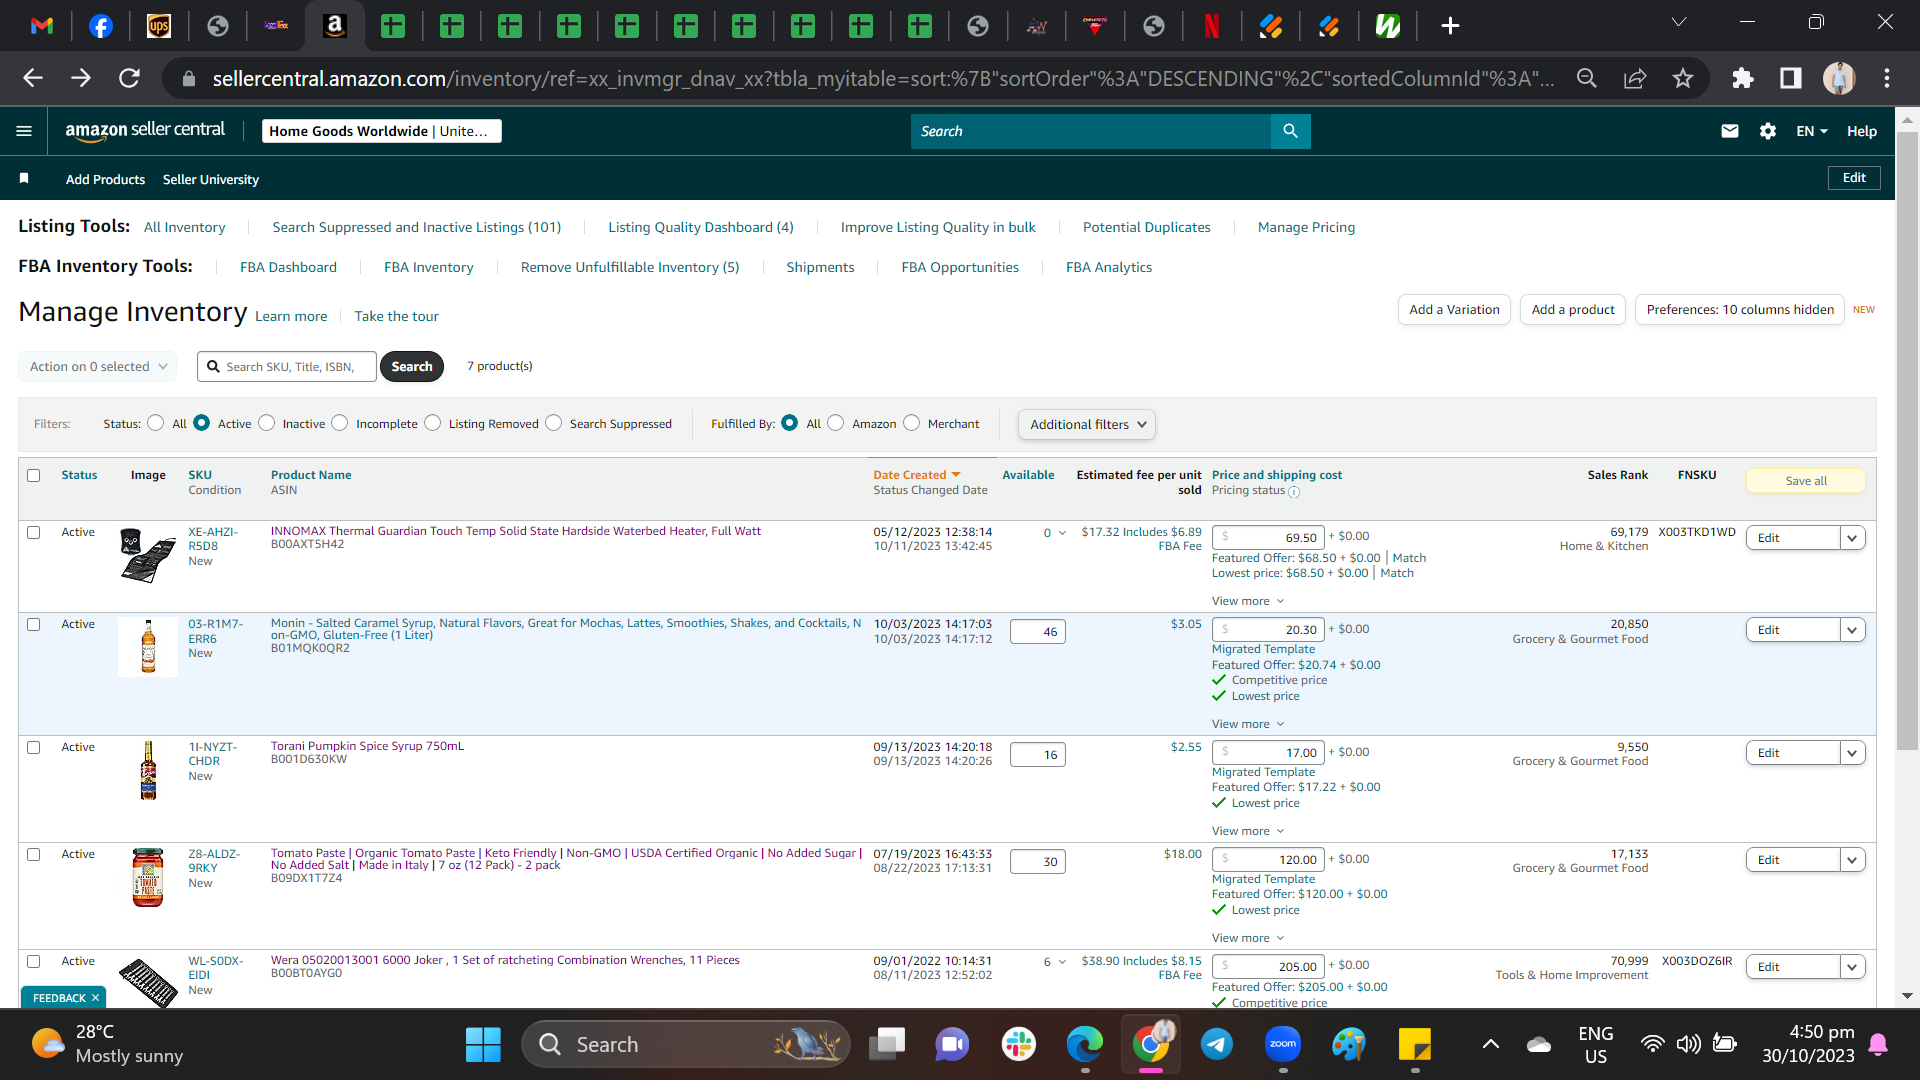Select the All status radio button

[x=156, y=423]
